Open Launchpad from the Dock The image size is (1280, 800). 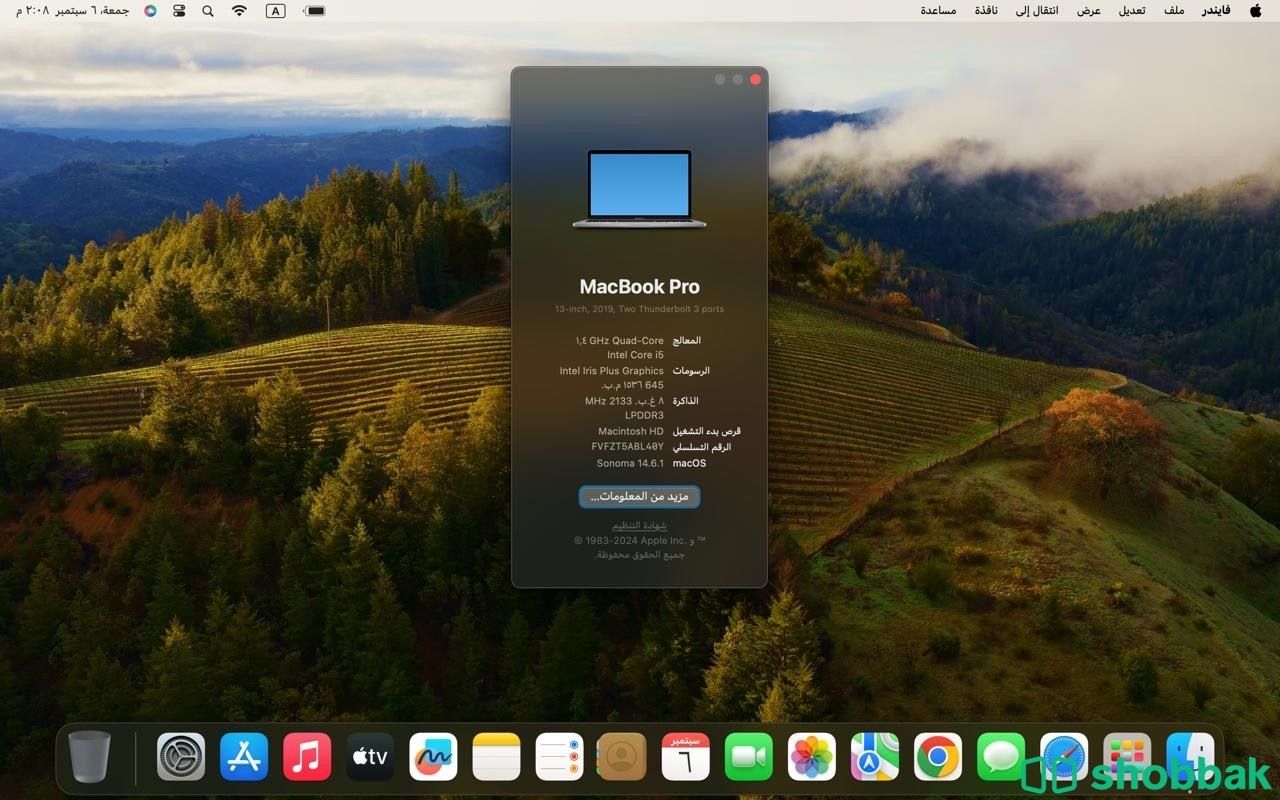1127,757
